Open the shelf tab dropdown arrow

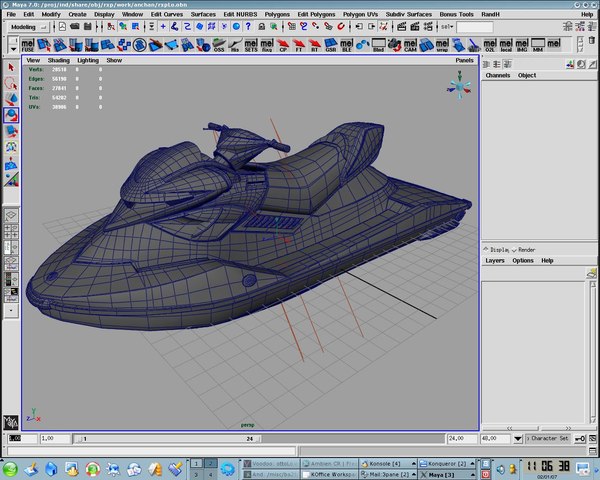[13, 49]
